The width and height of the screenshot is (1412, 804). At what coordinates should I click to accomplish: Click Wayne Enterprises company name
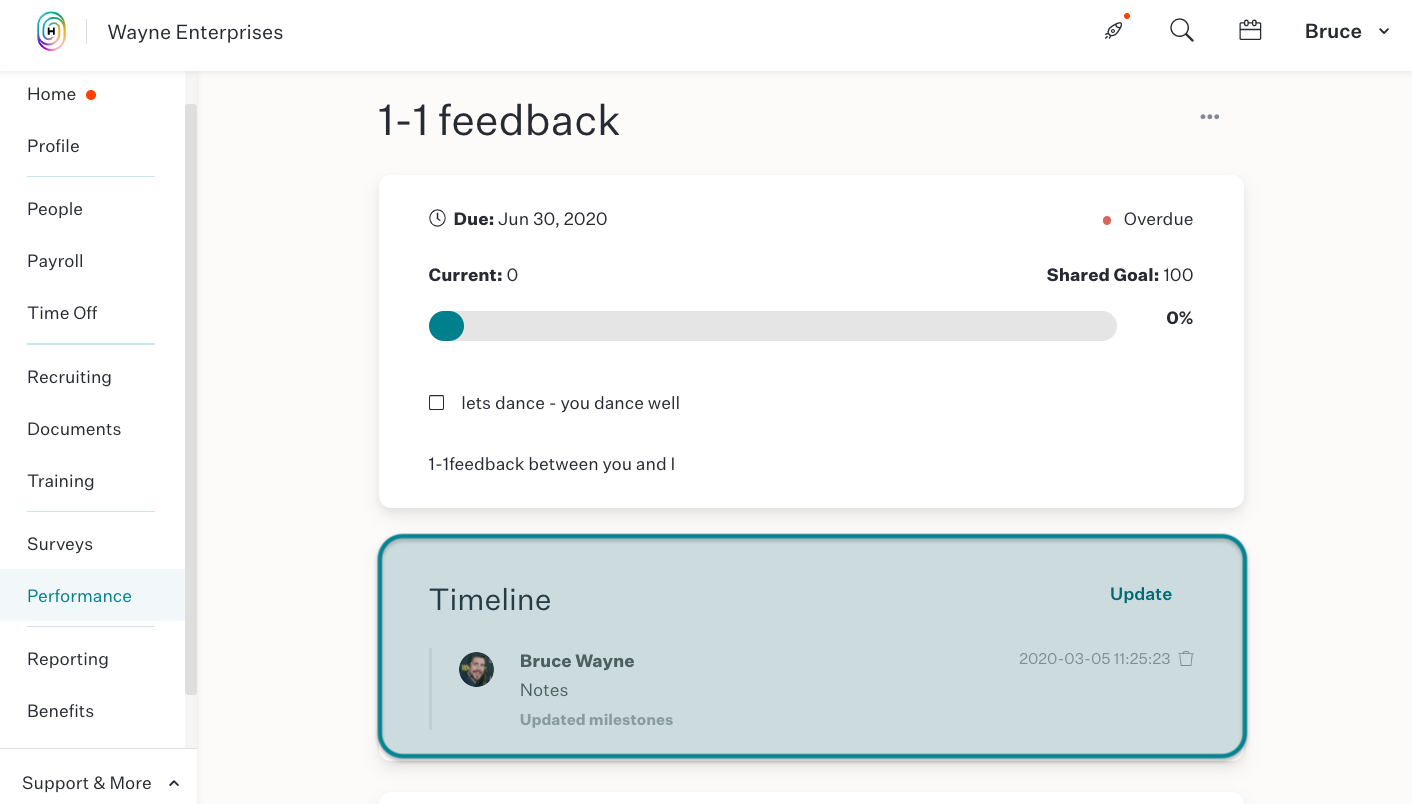tap(195, 32)
